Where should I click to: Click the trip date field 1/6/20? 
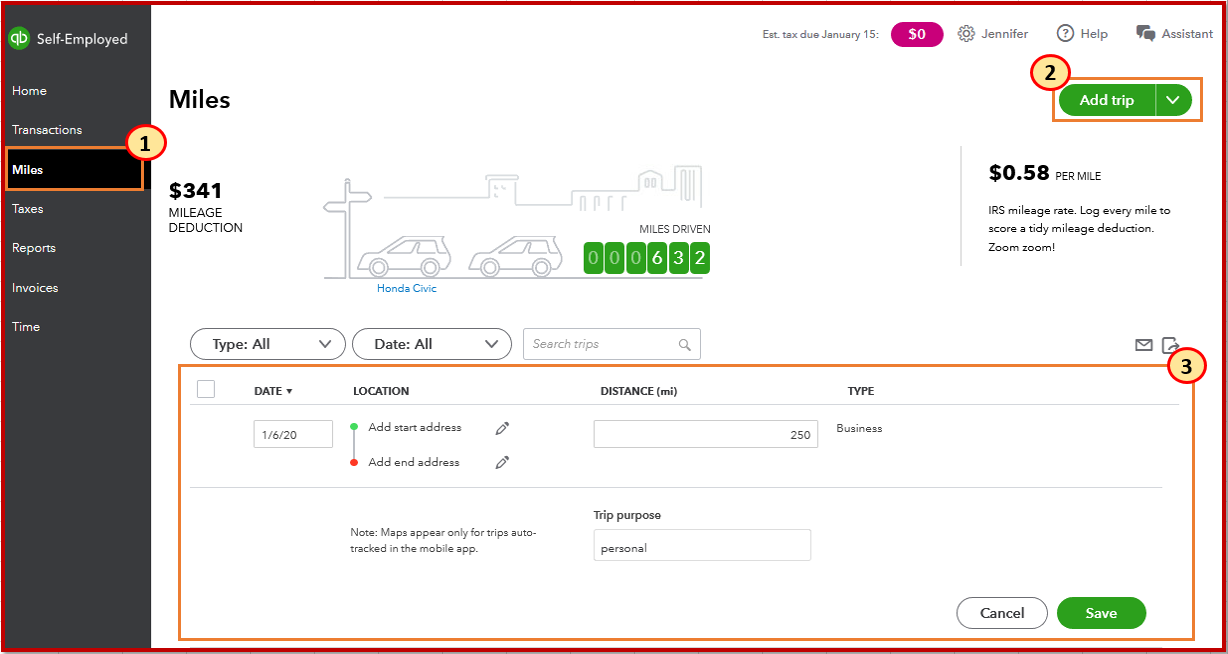(293, 434)
